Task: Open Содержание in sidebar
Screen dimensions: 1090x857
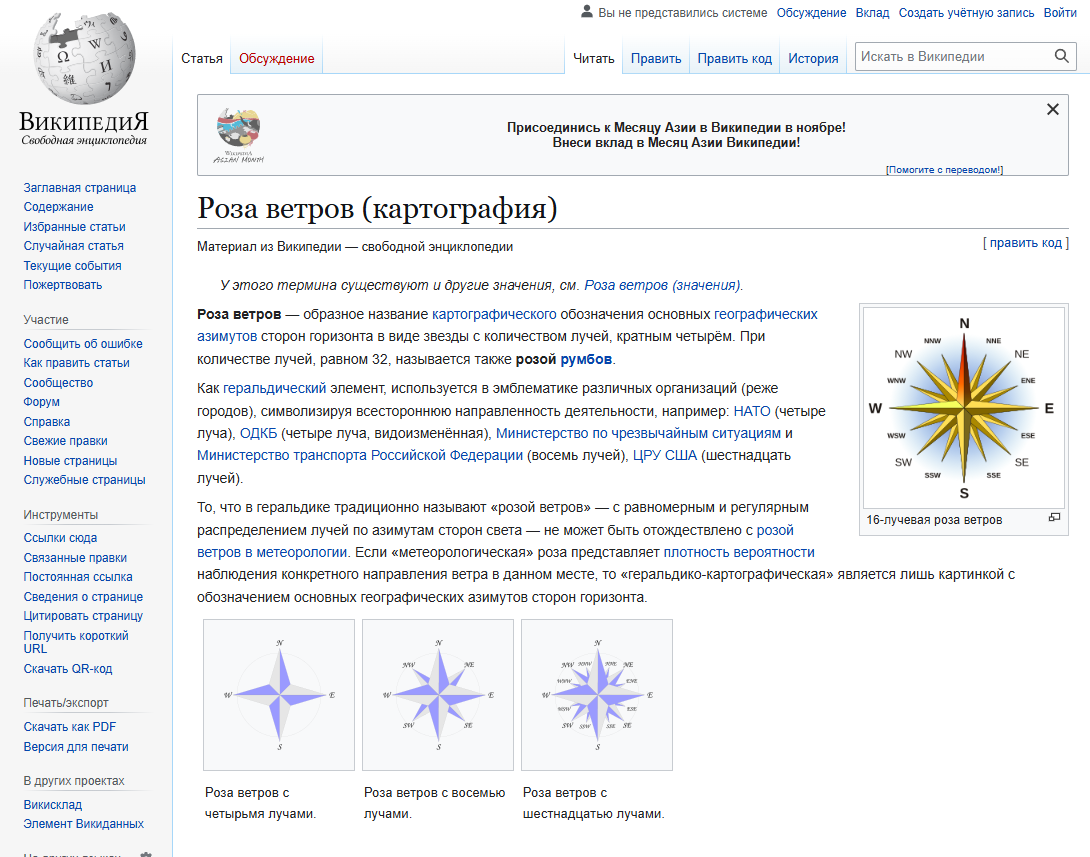Action: tap(58, 206)
